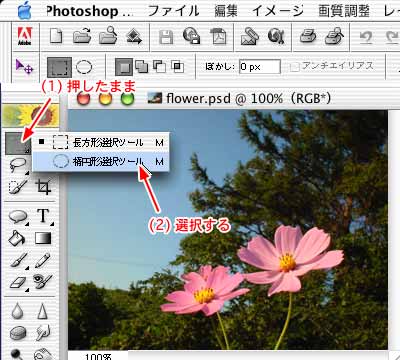Open the イメージ menu
Screen dimensions: 400x360
pyautogui.click(x=278, y=11)
